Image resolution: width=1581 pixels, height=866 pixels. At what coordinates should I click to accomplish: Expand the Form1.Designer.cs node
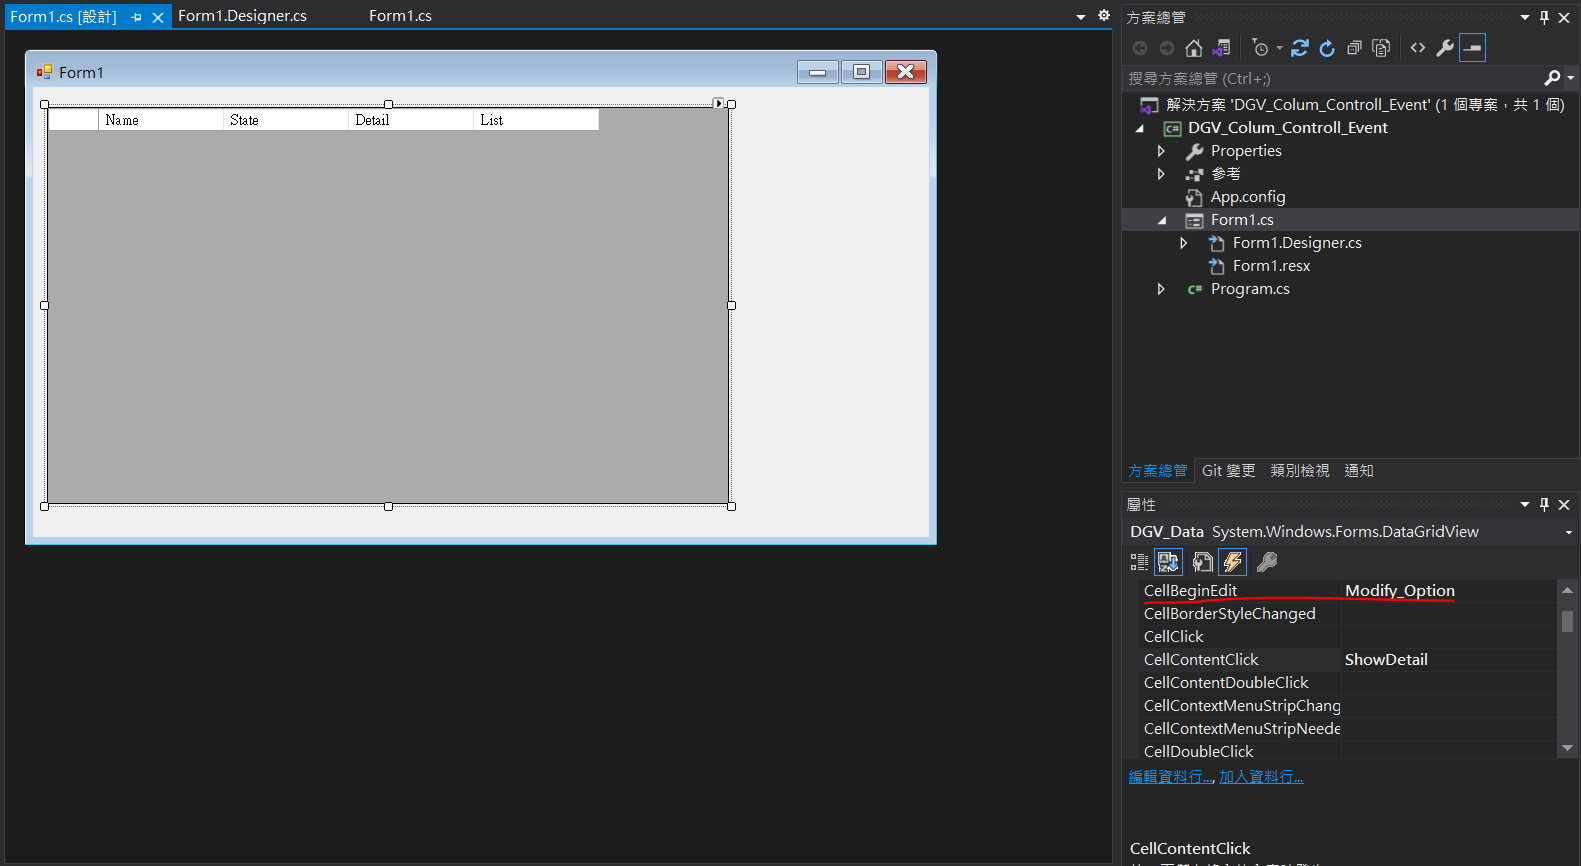click(x=1184, y=243)
